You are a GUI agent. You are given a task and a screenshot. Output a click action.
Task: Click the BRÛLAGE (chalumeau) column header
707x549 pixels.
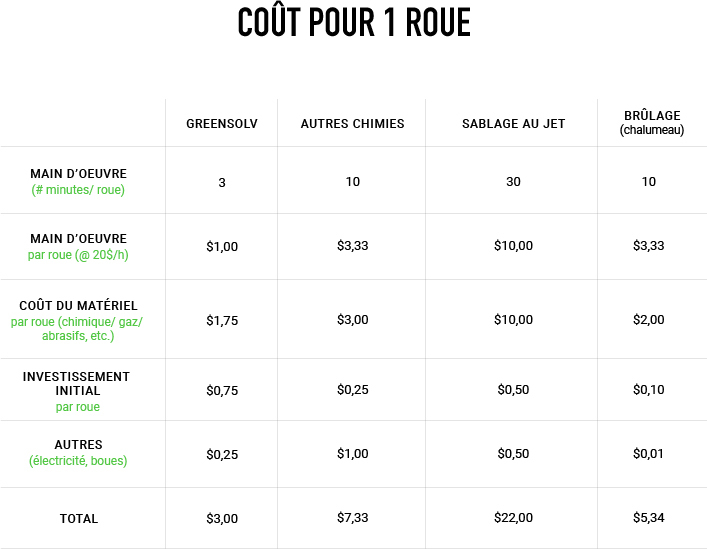click(651, 123)
